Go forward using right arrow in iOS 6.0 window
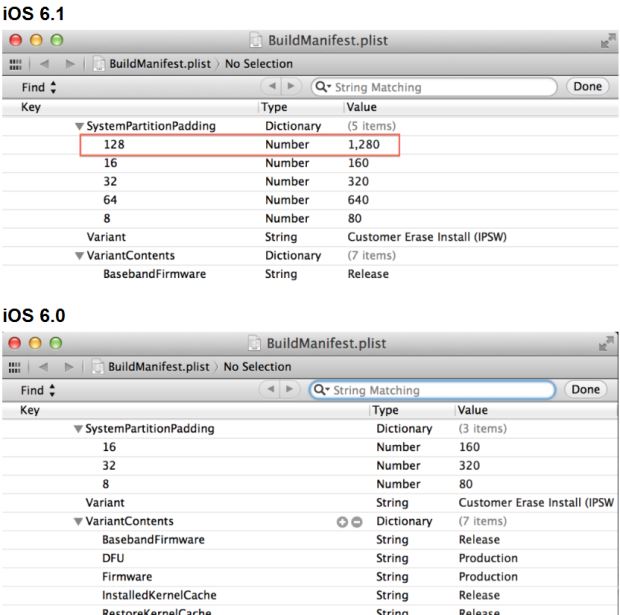The width and height of the screenshot is (620, 615). click(69, 367)
